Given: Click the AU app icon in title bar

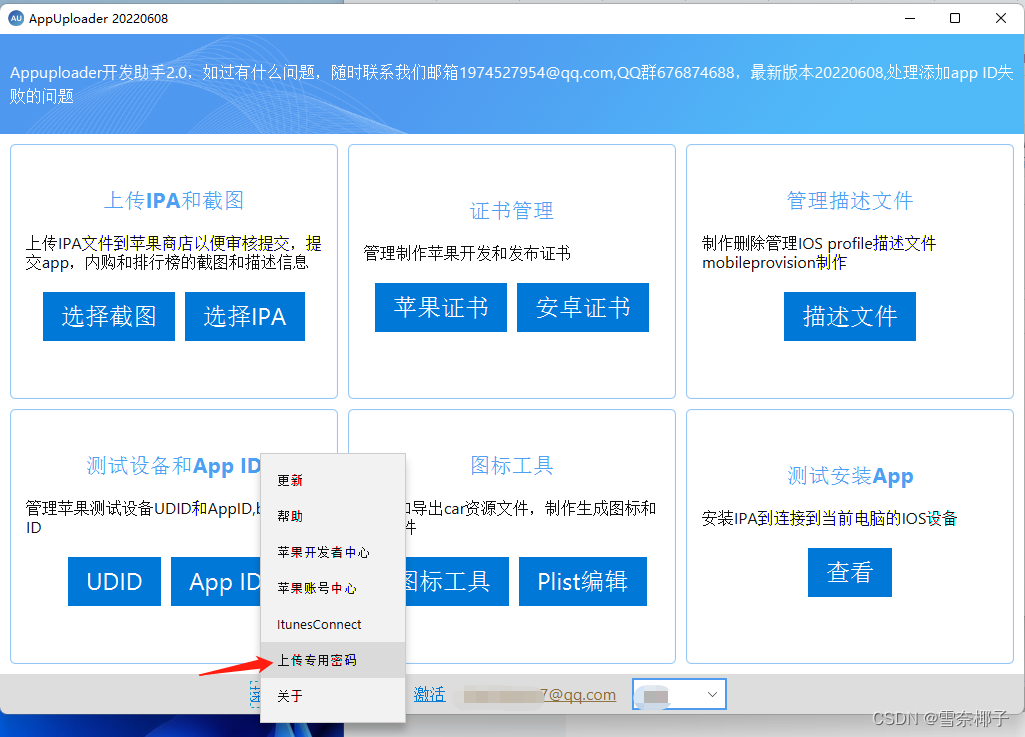Looking at the screenshot, I should click(x=14, y=18).
